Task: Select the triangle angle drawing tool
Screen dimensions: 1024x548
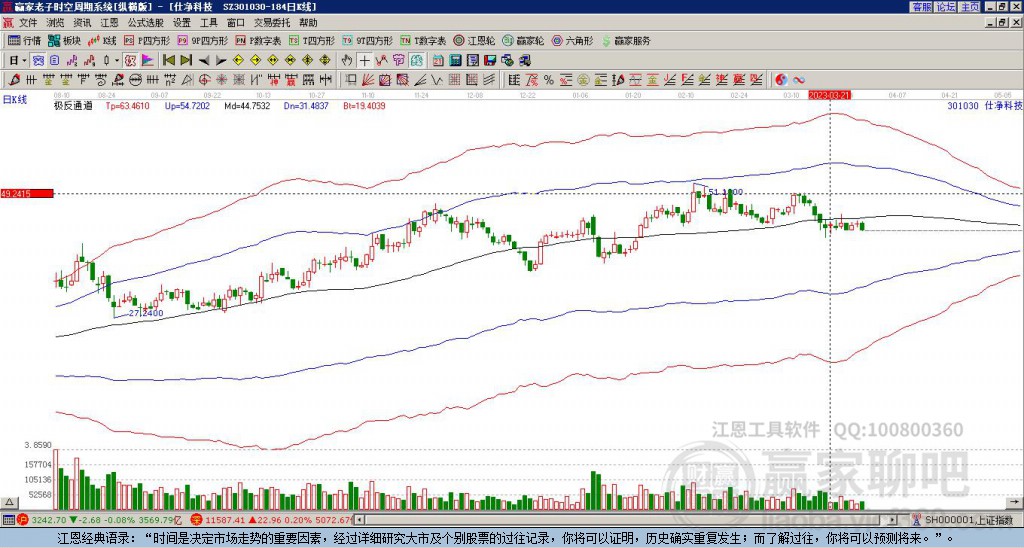Action: 187,80
